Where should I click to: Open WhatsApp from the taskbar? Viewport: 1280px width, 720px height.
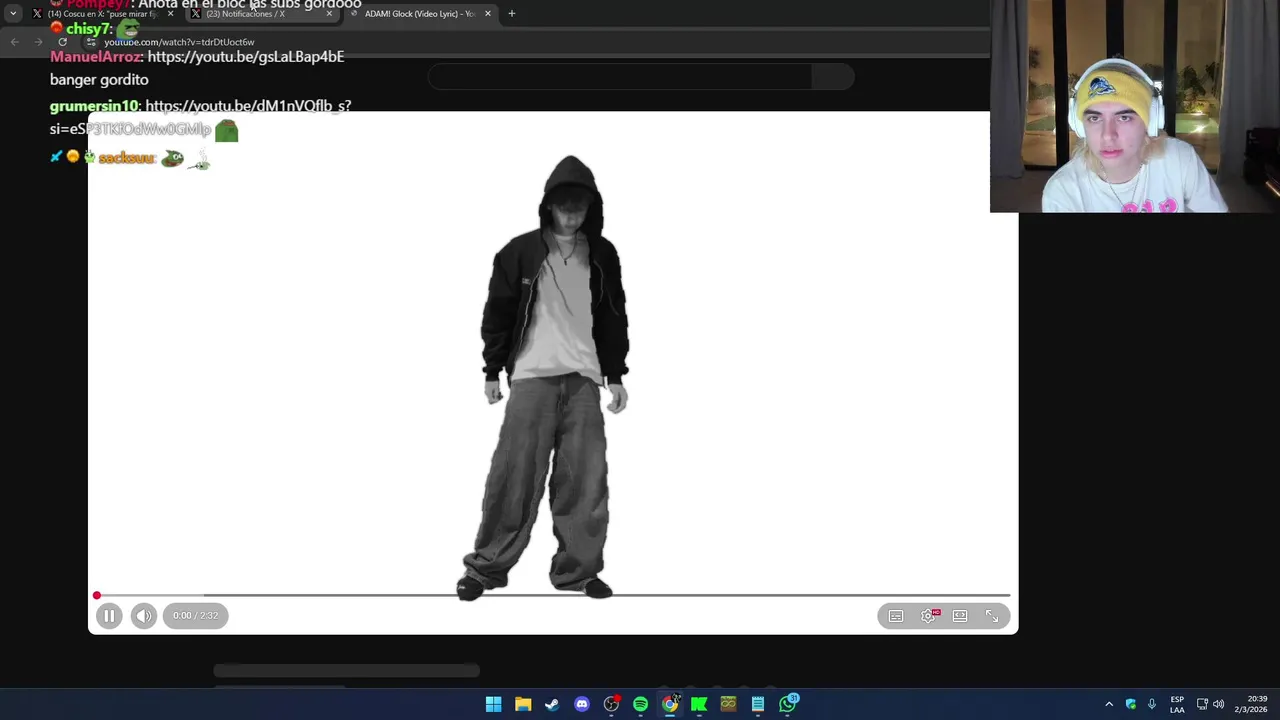click(x=788, y=704)
